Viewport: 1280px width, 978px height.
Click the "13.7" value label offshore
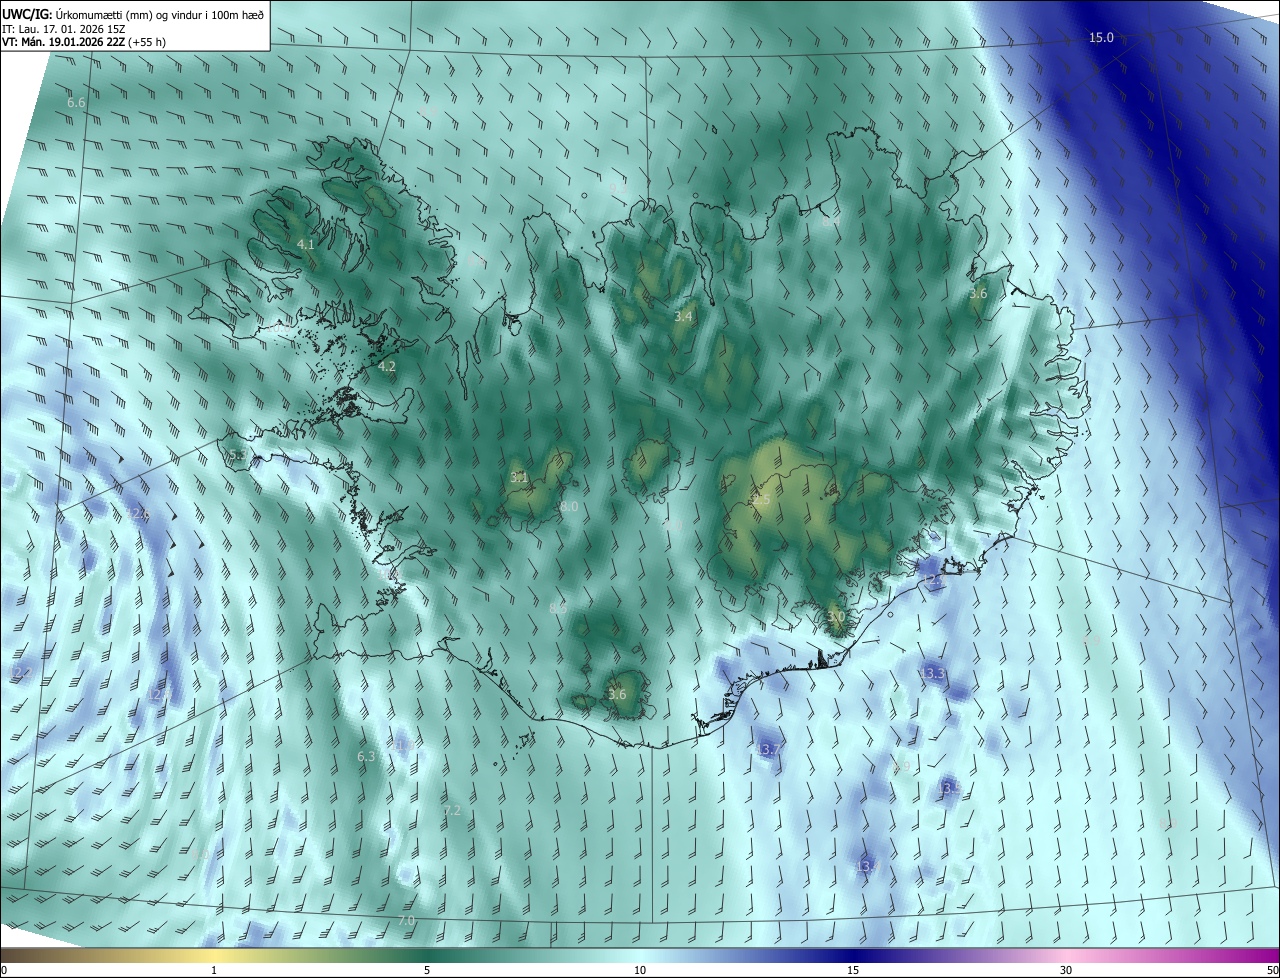(768, 749)
